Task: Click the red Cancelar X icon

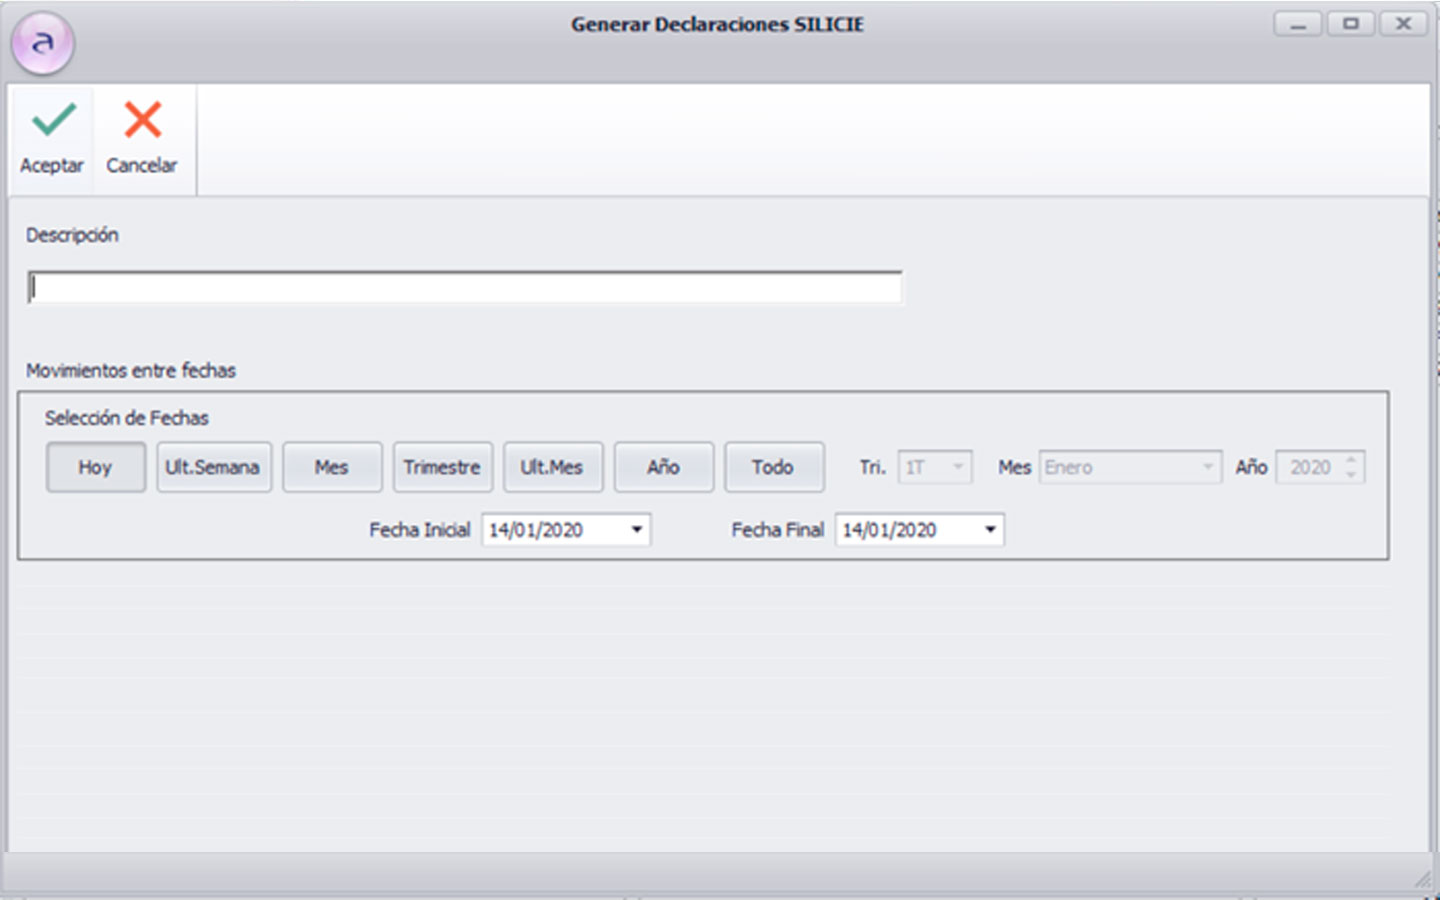Action: pos(142,121)
